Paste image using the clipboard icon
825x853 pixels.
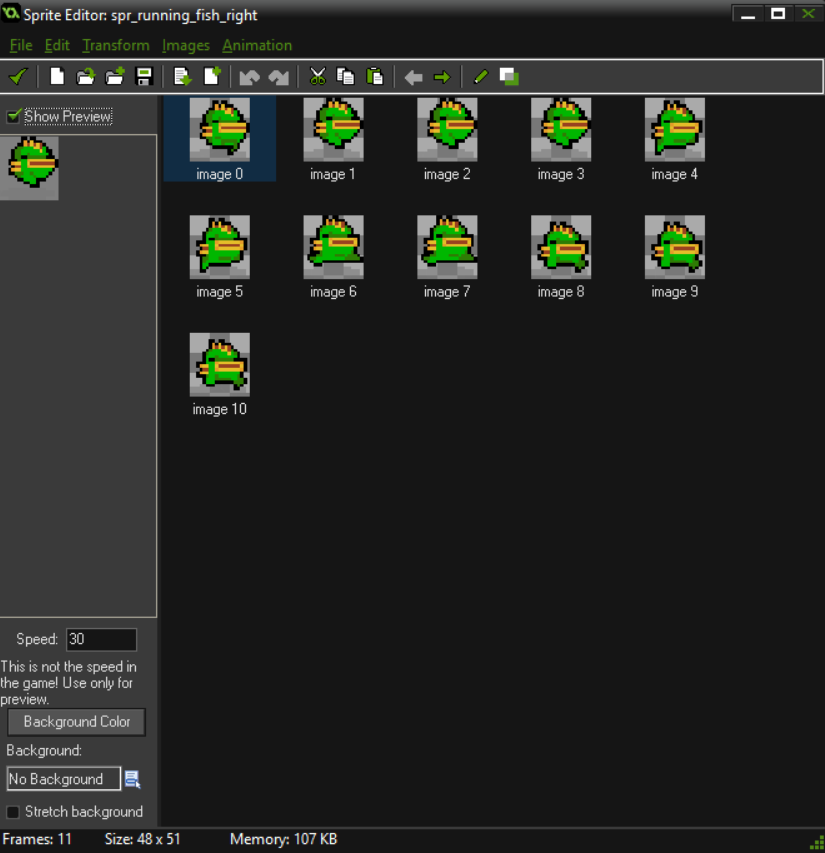[375, 76]
